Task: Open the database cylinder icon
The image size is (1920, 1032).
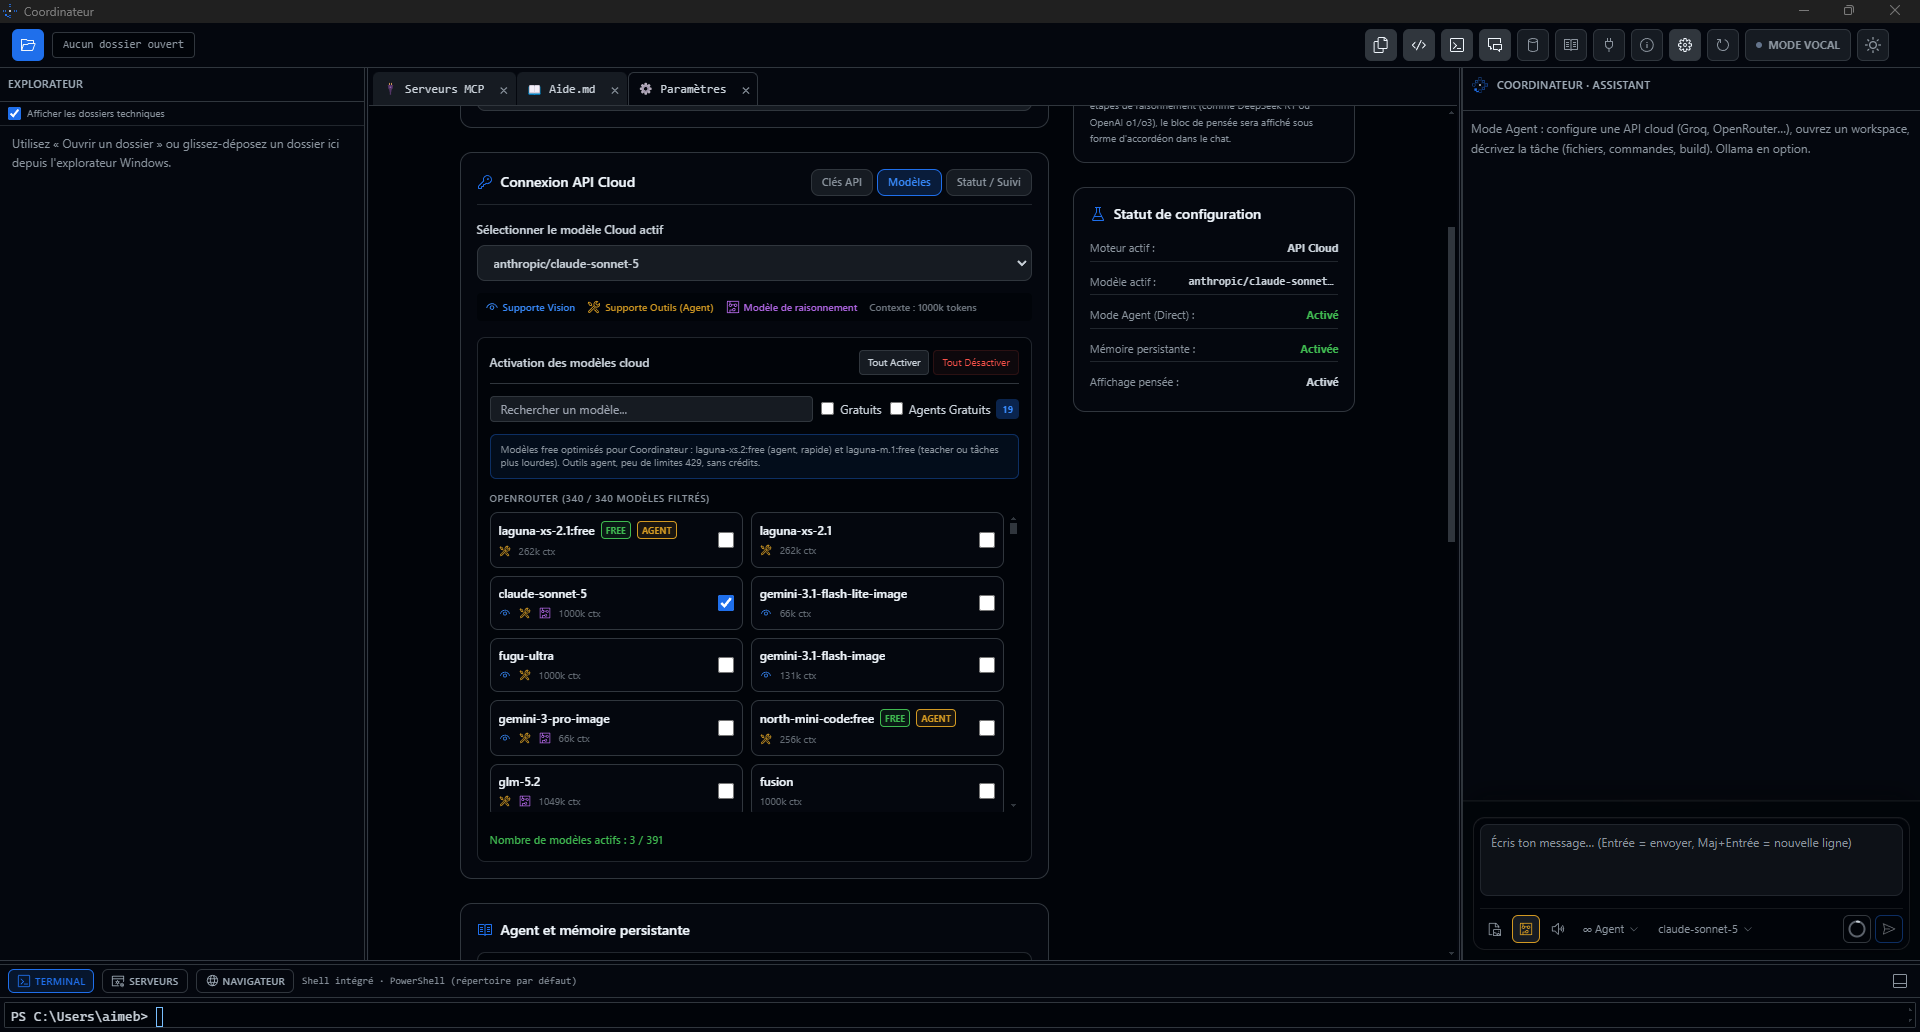Action: [x=1533, y=45]
